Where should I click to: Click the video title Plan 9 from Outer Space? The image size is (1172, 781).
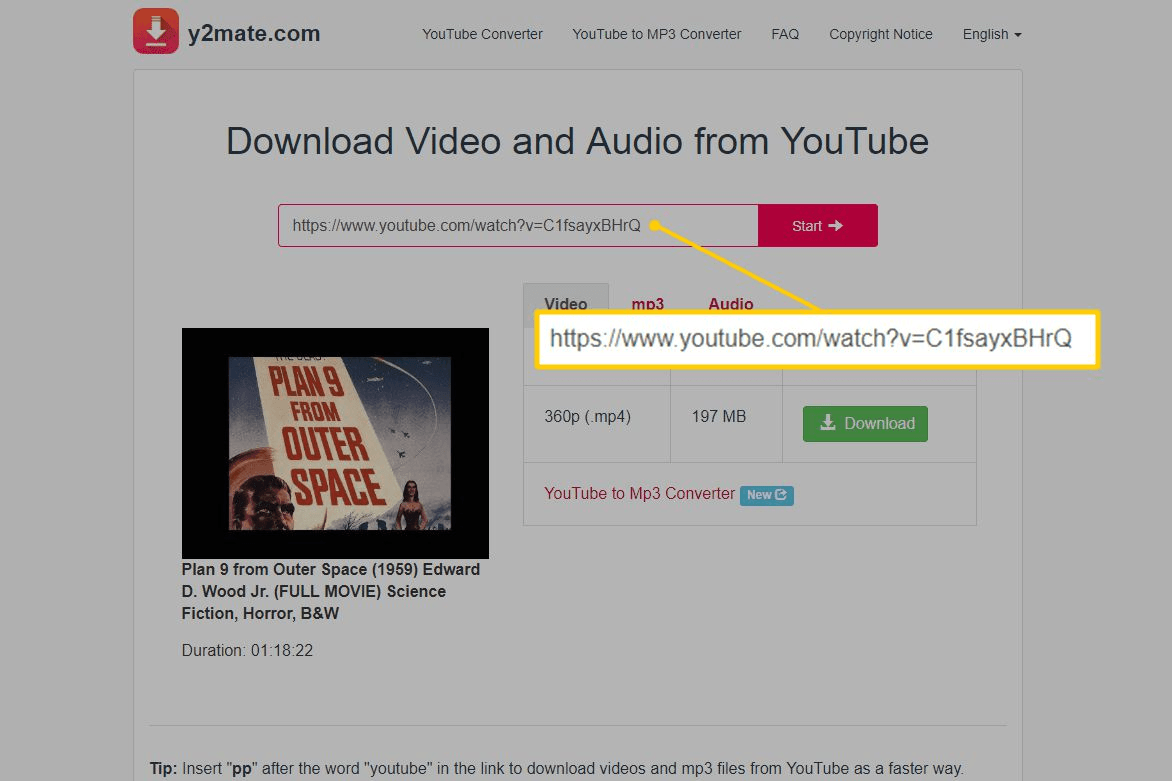(x=330, y=591)
